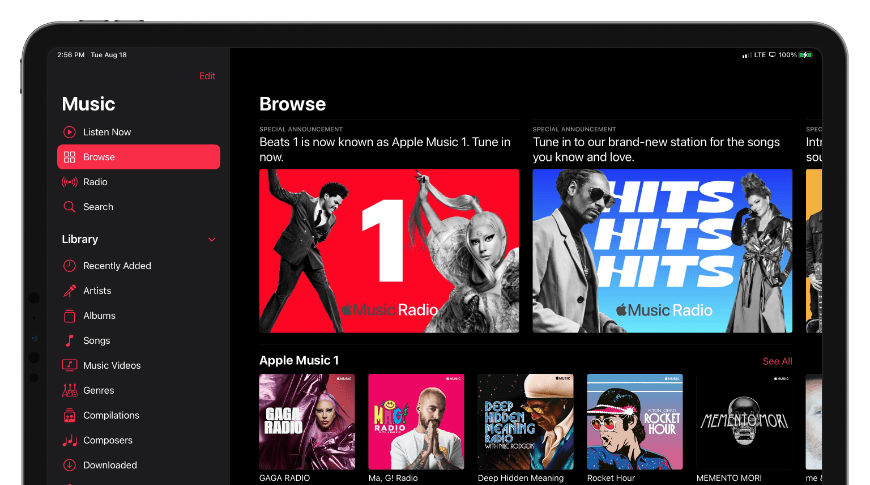
Task: Select the Browse sidebar item
Action: point(139,157)
